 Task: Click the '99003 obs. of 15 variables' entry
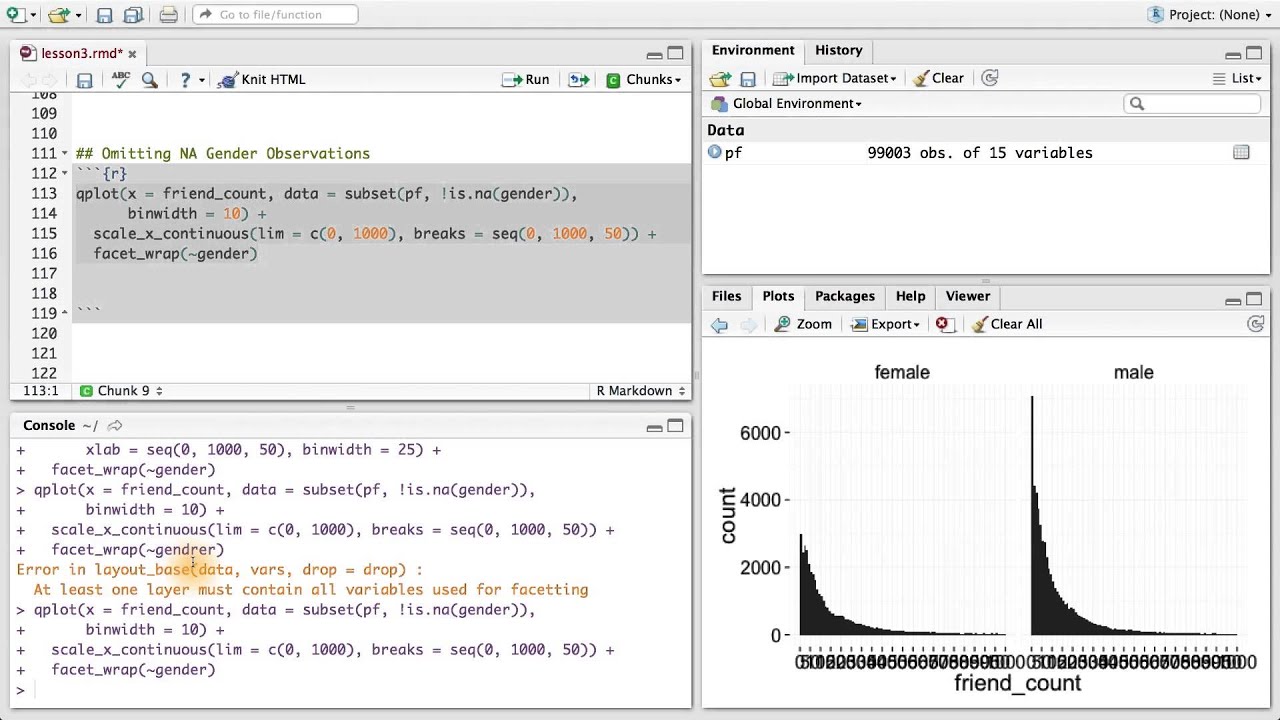(980, 152)
